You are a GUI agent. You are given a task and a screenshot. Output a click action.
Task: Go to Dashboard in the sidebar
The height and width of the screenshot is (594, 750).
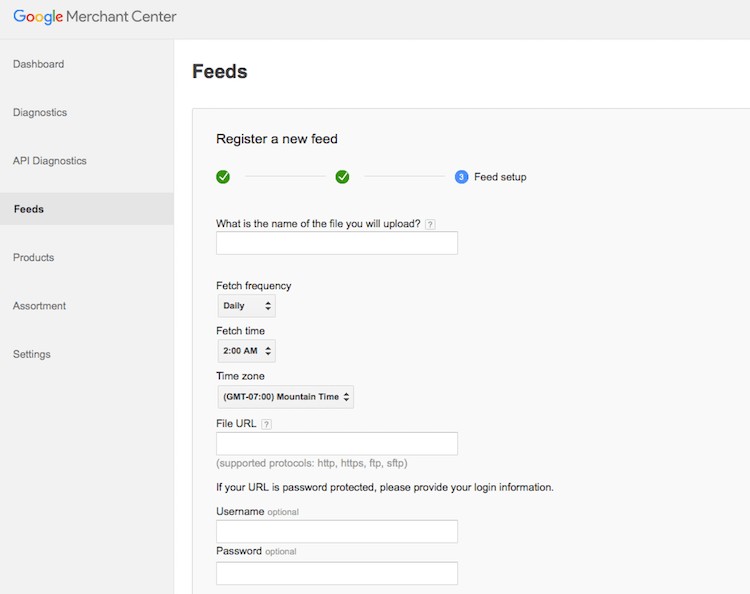(38, 64)
